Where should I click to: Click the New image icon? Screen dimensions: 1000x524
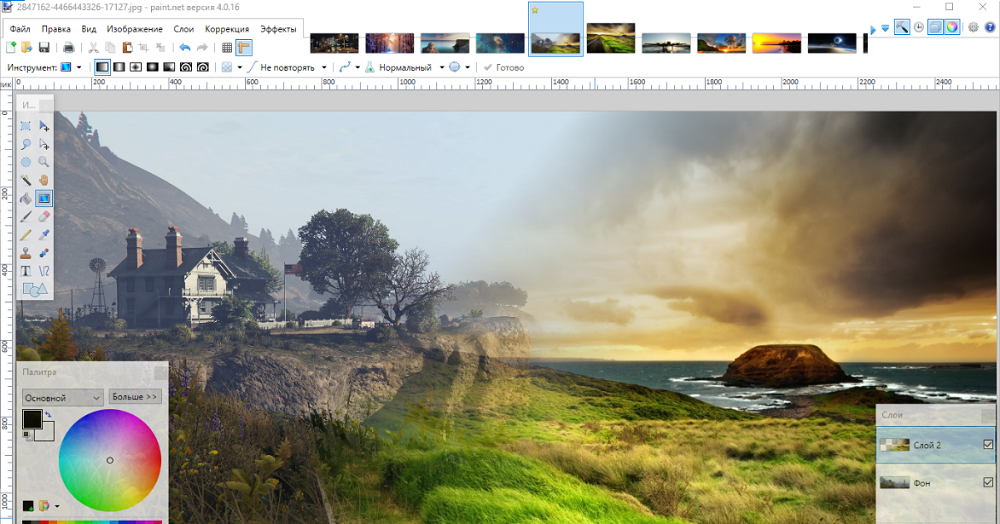11,47
